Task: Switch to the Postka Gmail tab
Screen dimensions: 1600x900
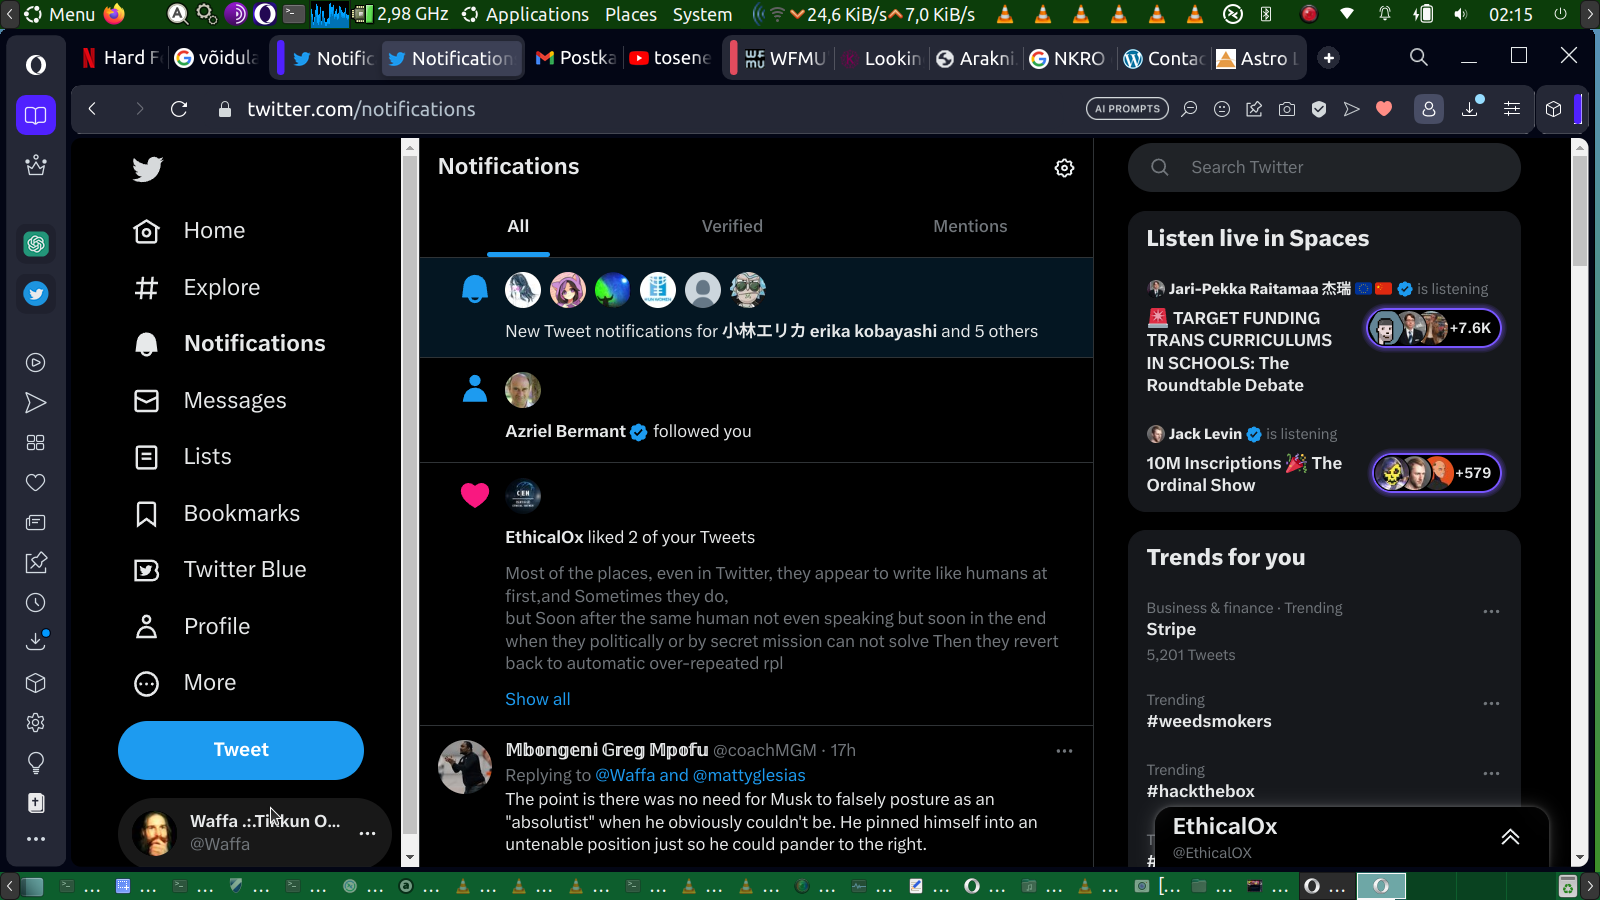Action: 575,58
